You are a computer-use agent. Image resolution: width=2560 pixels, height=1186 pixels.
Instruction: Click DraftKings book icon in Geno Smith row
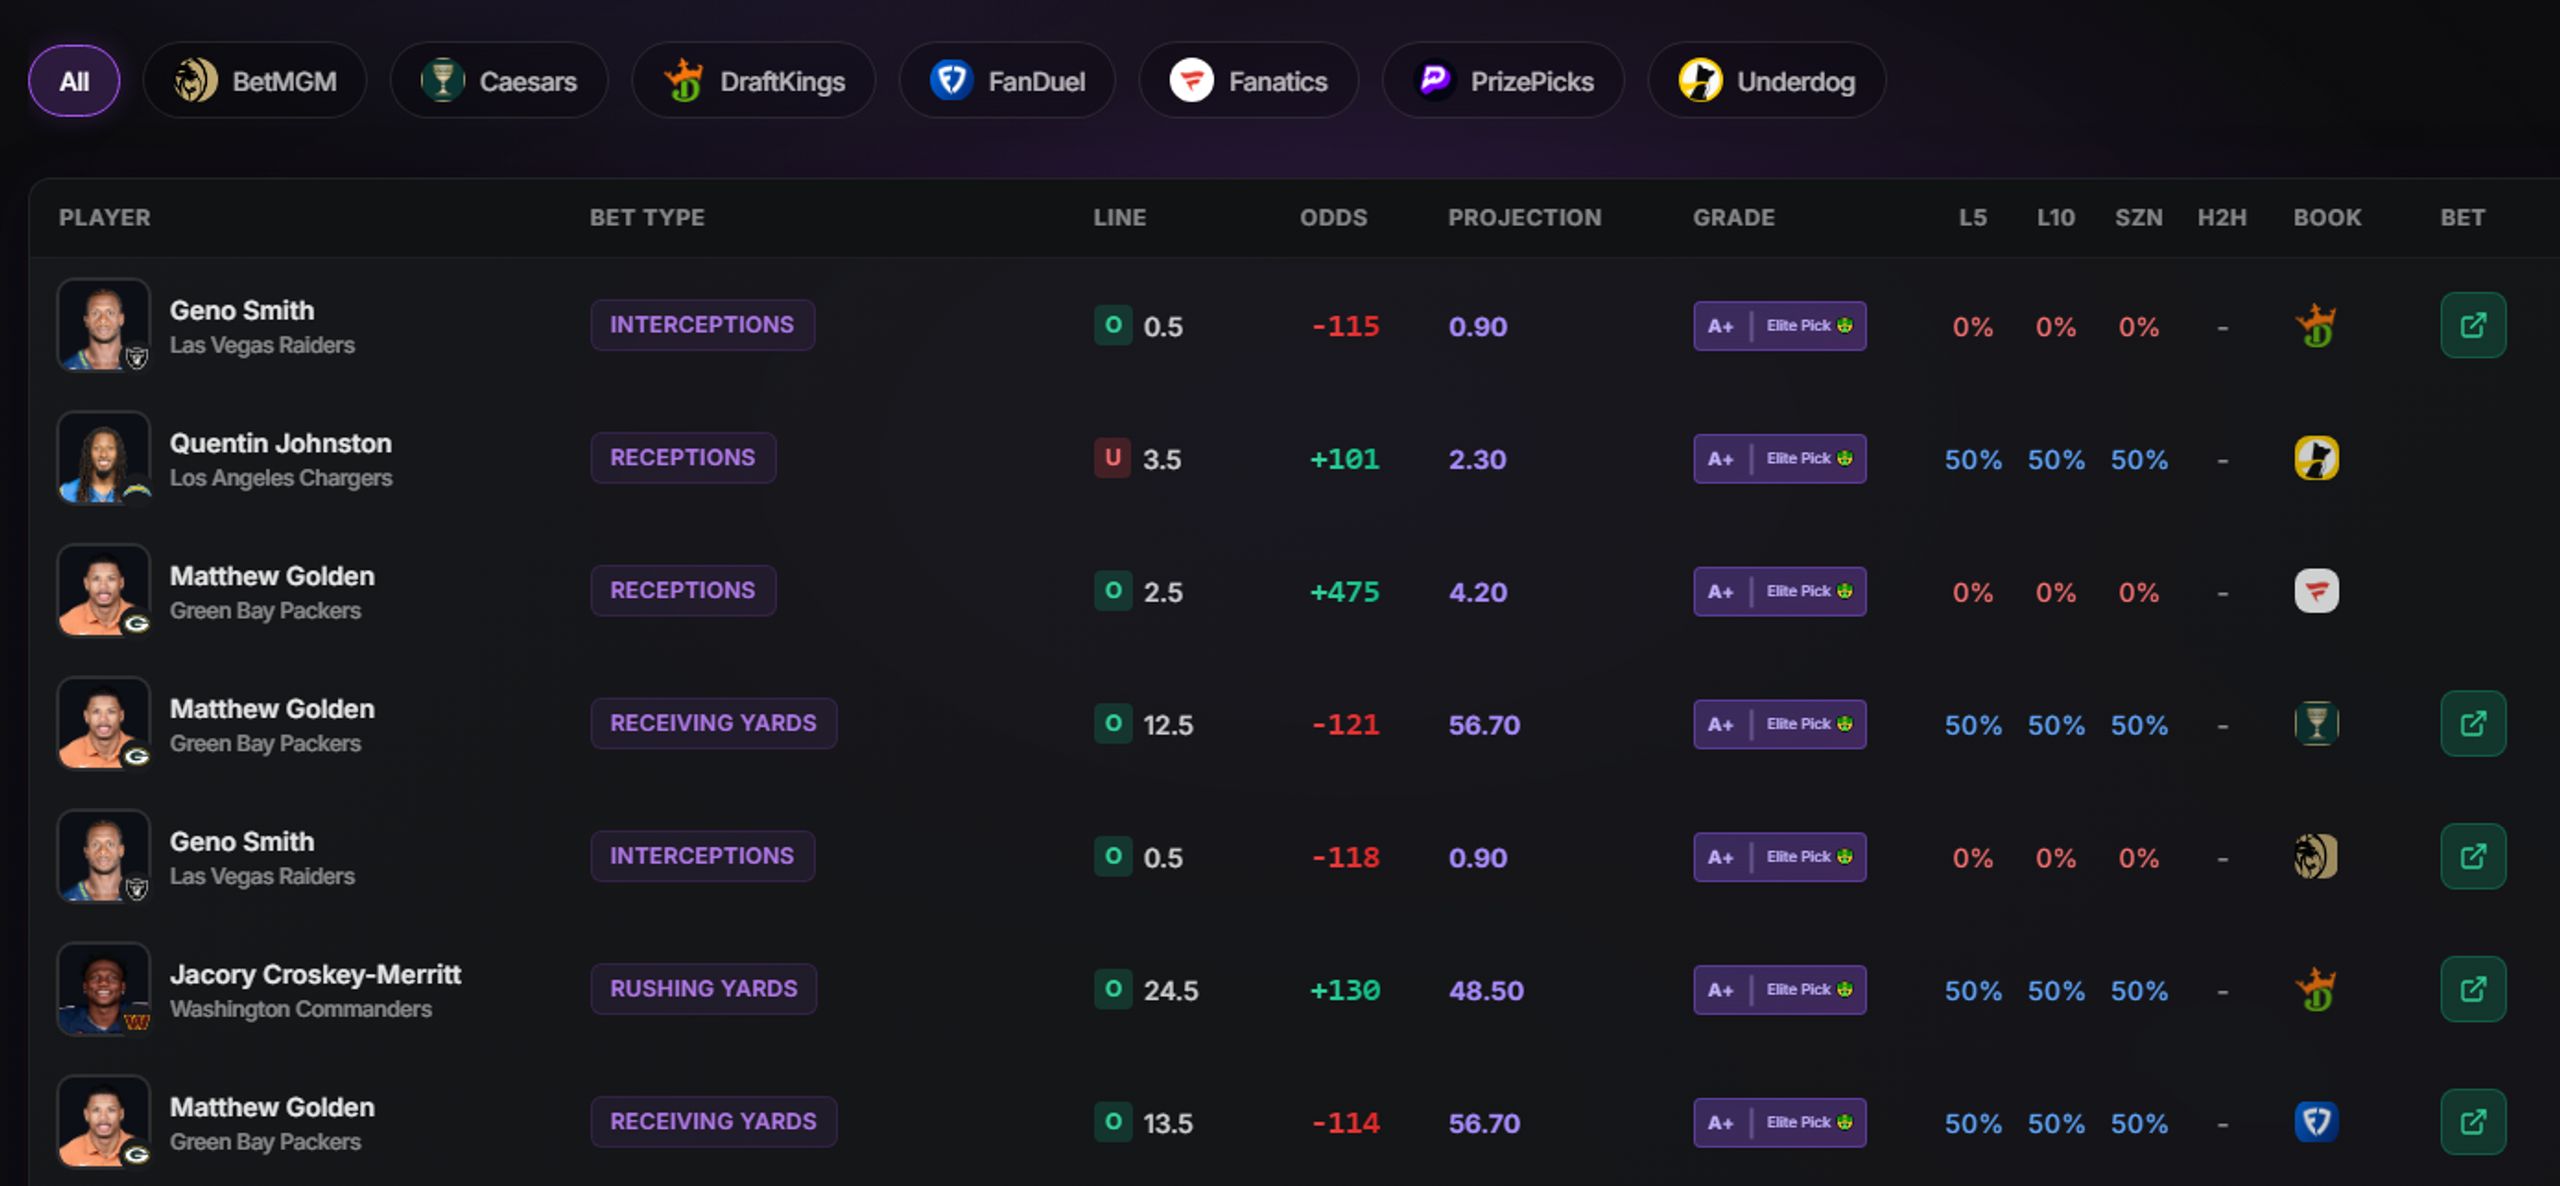coord(2316,326)
